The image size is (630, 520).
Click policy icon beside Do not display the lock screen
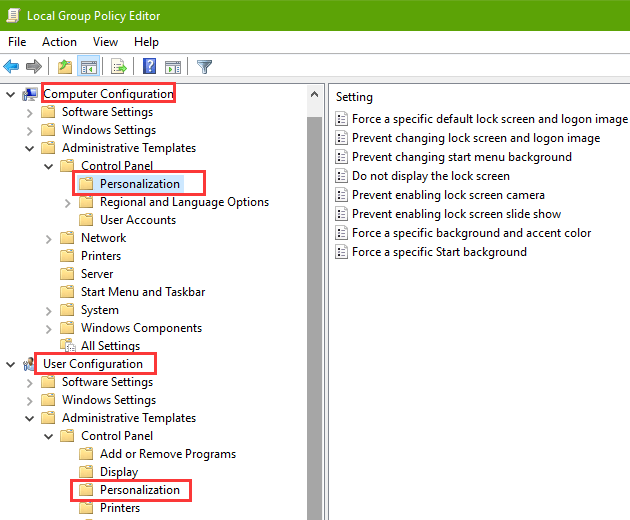[342, 176]
